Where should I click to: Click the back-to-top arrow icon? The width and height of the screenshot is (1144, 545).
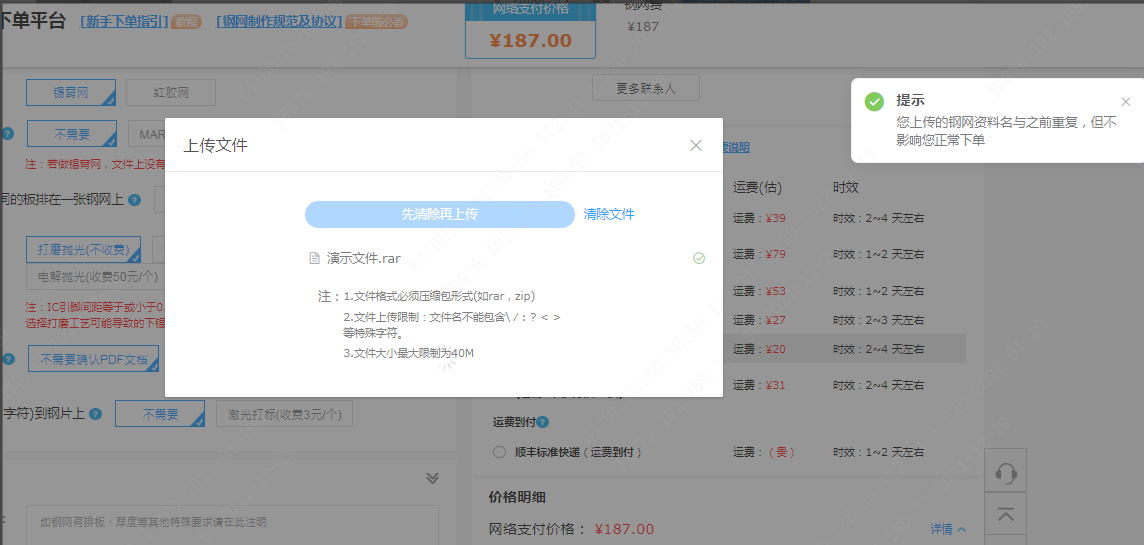point(1006,515)
